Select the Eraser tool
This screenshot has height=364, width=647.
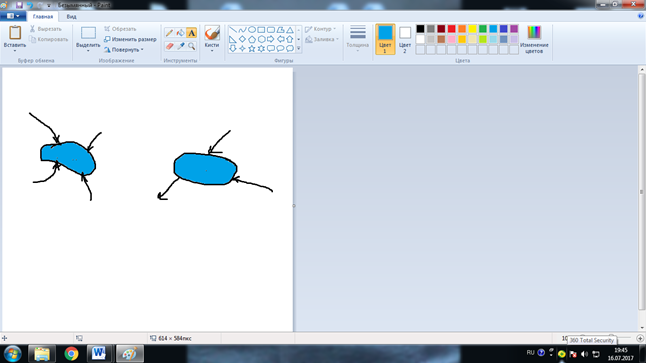(169, 46)
